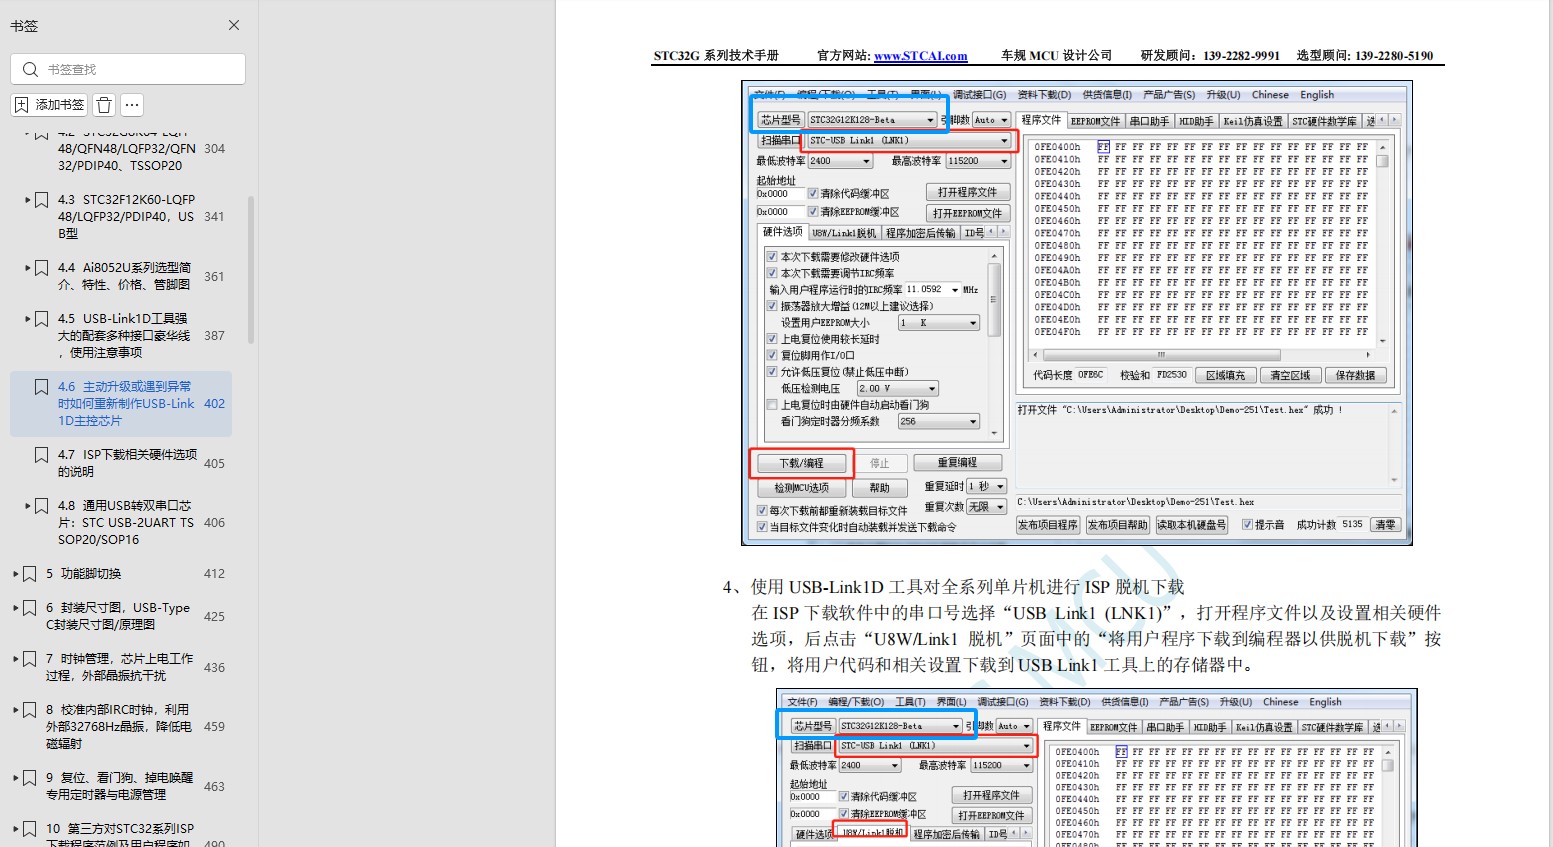Click the bookmarks panel vertical scrollbar
This screenshot has height=847, width=1553.
click(x=251, y=270)
